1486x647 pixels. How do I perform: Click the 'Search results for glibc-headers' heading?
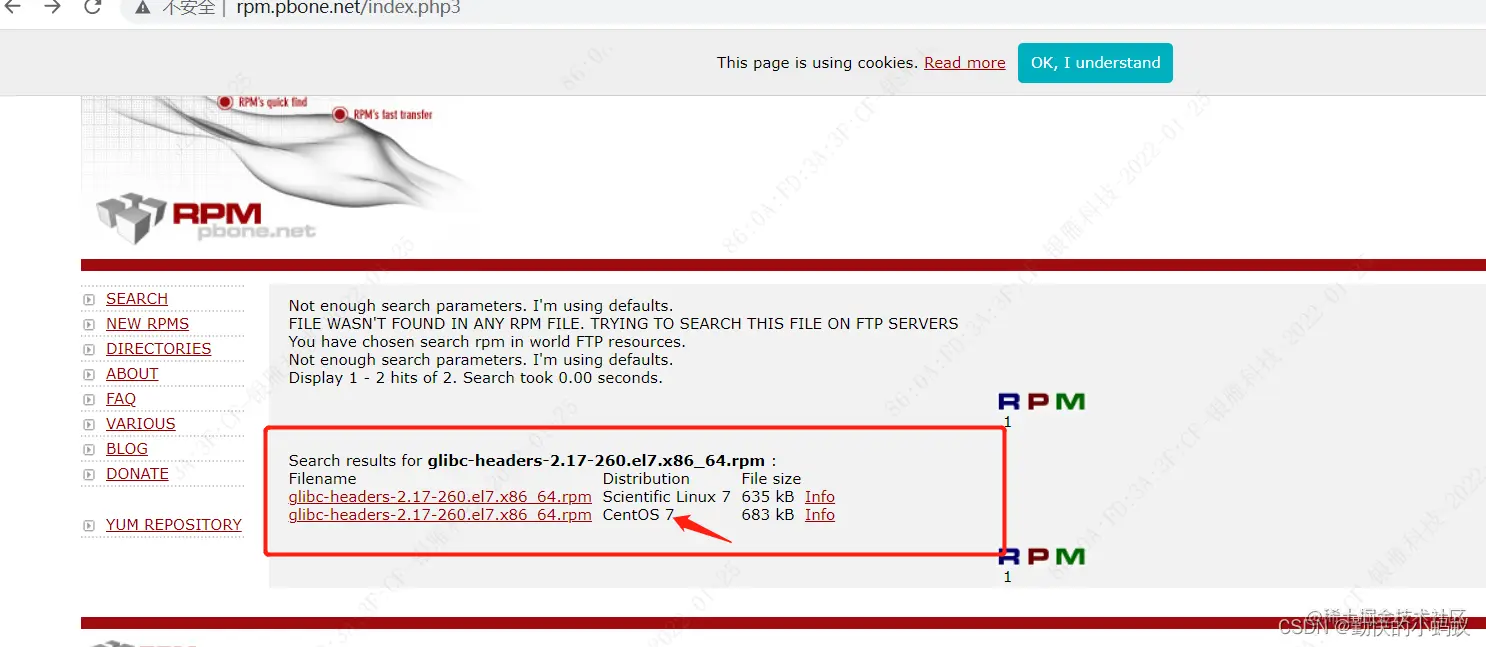[x=533, y=461]
